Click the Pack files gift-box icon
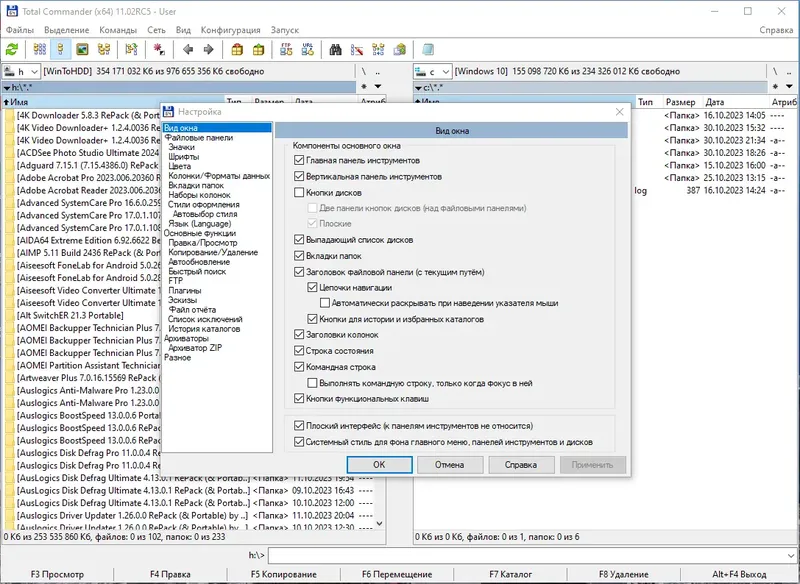Image resolution: width=800 pixels, height=584 pixels. coord(238,49)
